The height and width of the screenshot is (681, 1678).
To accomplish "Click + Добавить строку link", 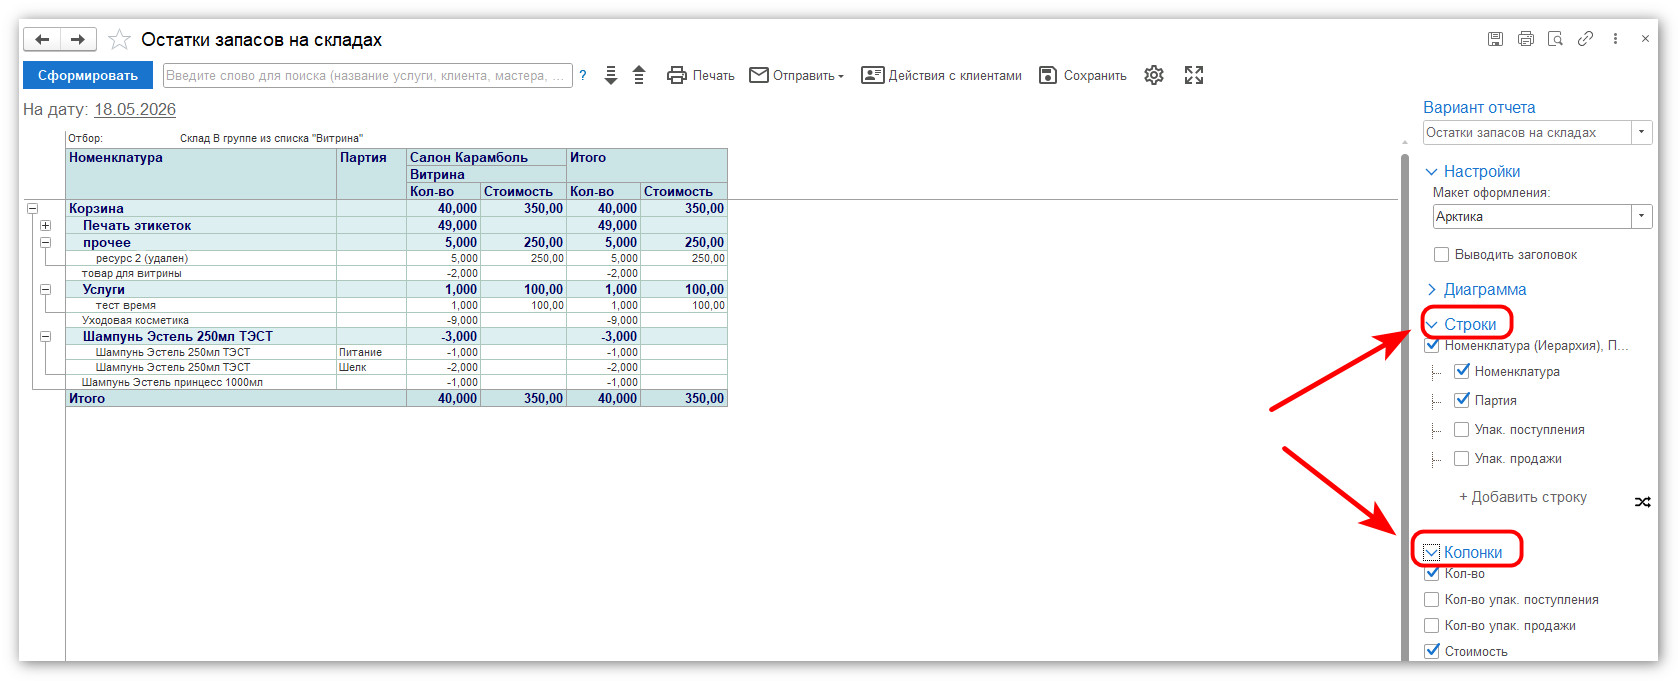I will [1523, 497].
